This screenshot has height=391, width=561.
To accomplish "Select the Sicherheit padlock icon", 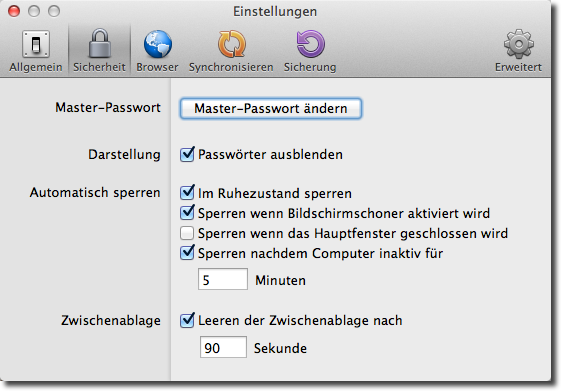I will pos(99,44).
